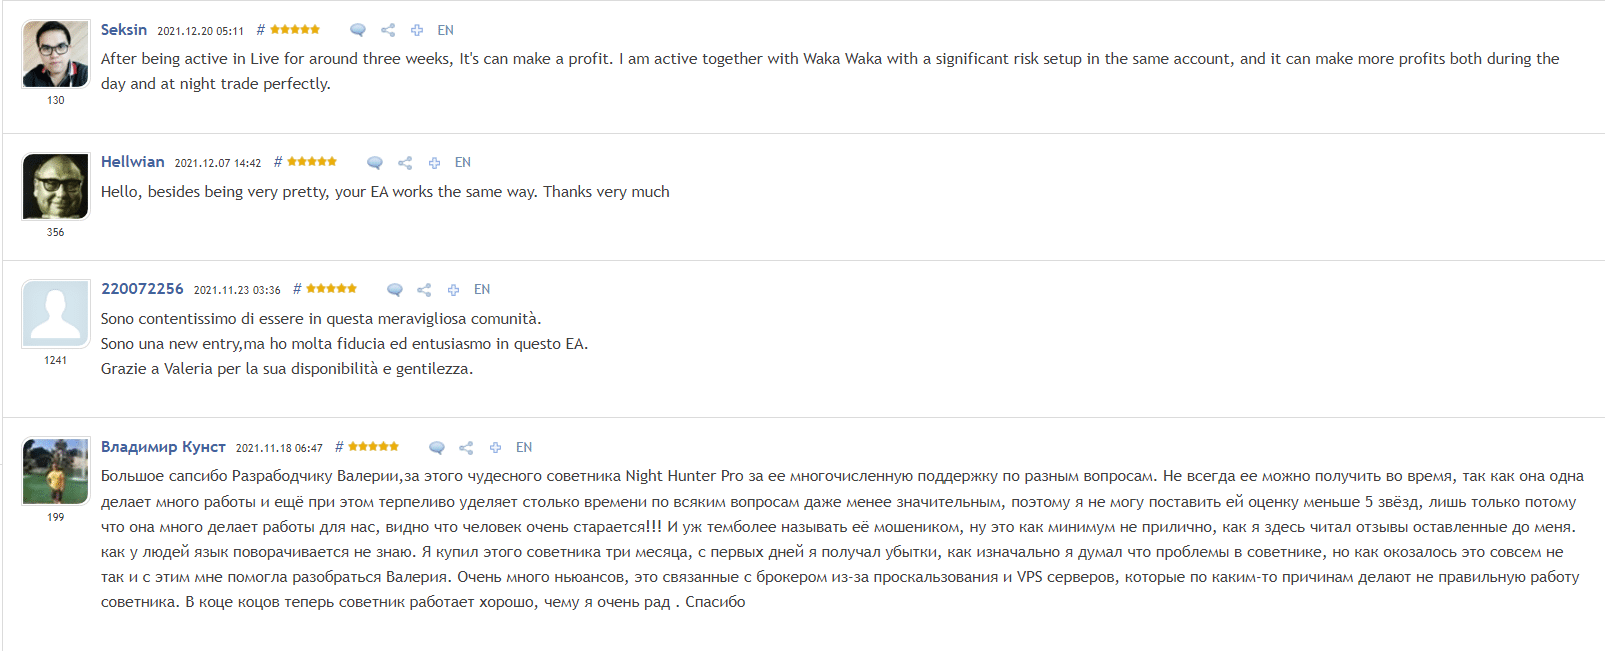Image resolution: width=1605 pixels, height=651 pixels.
Task: Click Hellwian's avatar thumbnail
Action: coord(56,186)
